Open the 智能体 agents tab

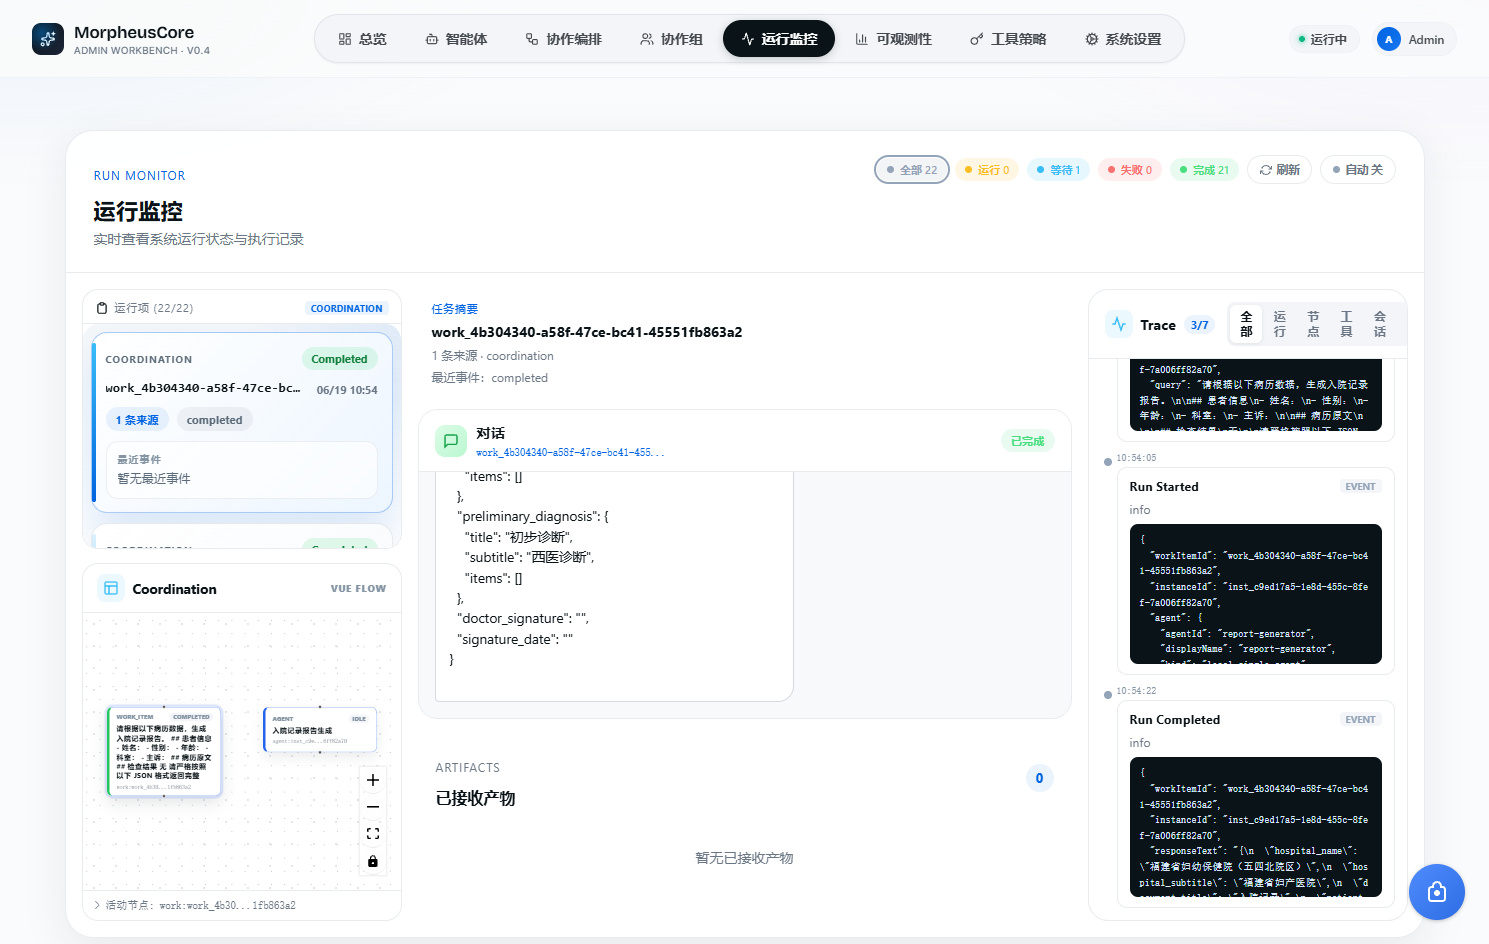456,39
